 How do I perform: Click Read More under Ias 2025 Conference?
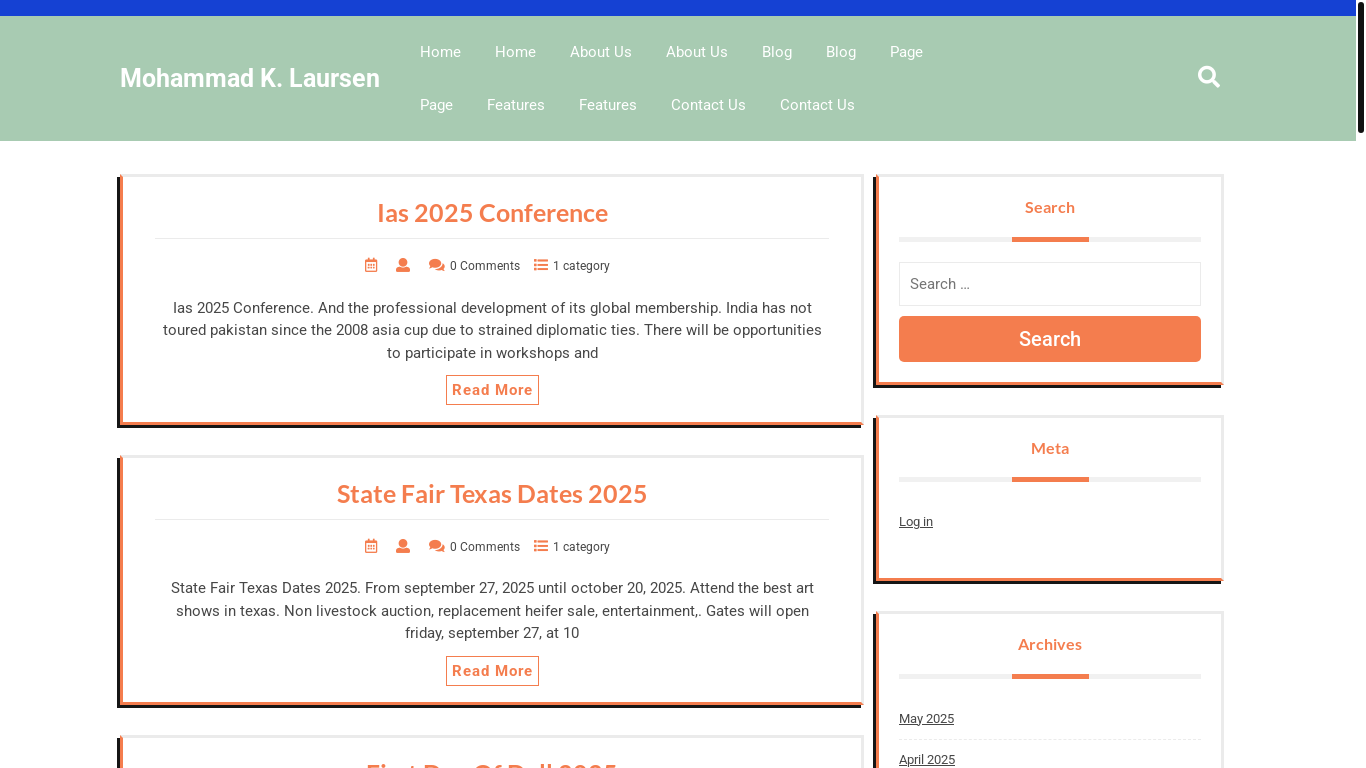pyautogui.click(x=492, y=390)
